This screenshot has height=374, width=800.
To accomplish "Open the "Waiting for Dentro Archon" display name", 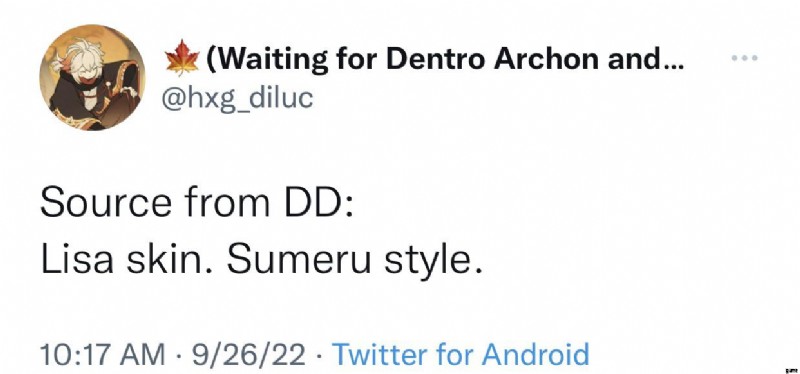I will (445, 59).
